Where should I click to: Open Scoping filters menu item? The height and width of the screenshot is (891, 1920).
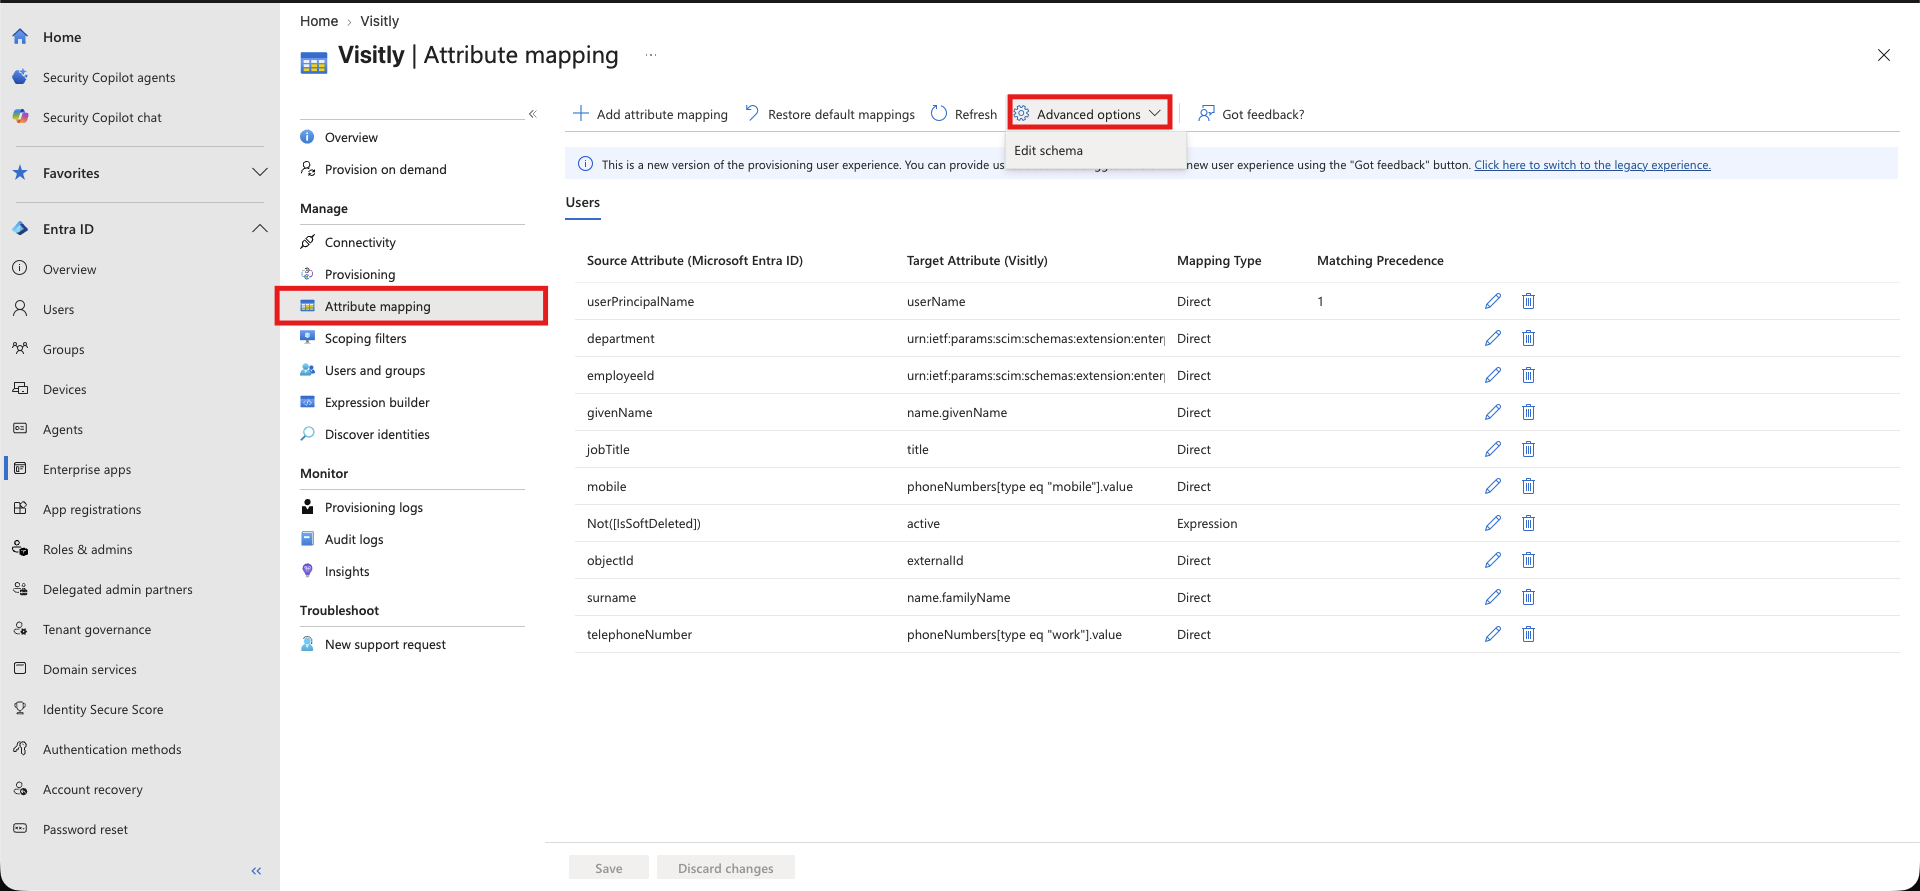pos(366,338)
